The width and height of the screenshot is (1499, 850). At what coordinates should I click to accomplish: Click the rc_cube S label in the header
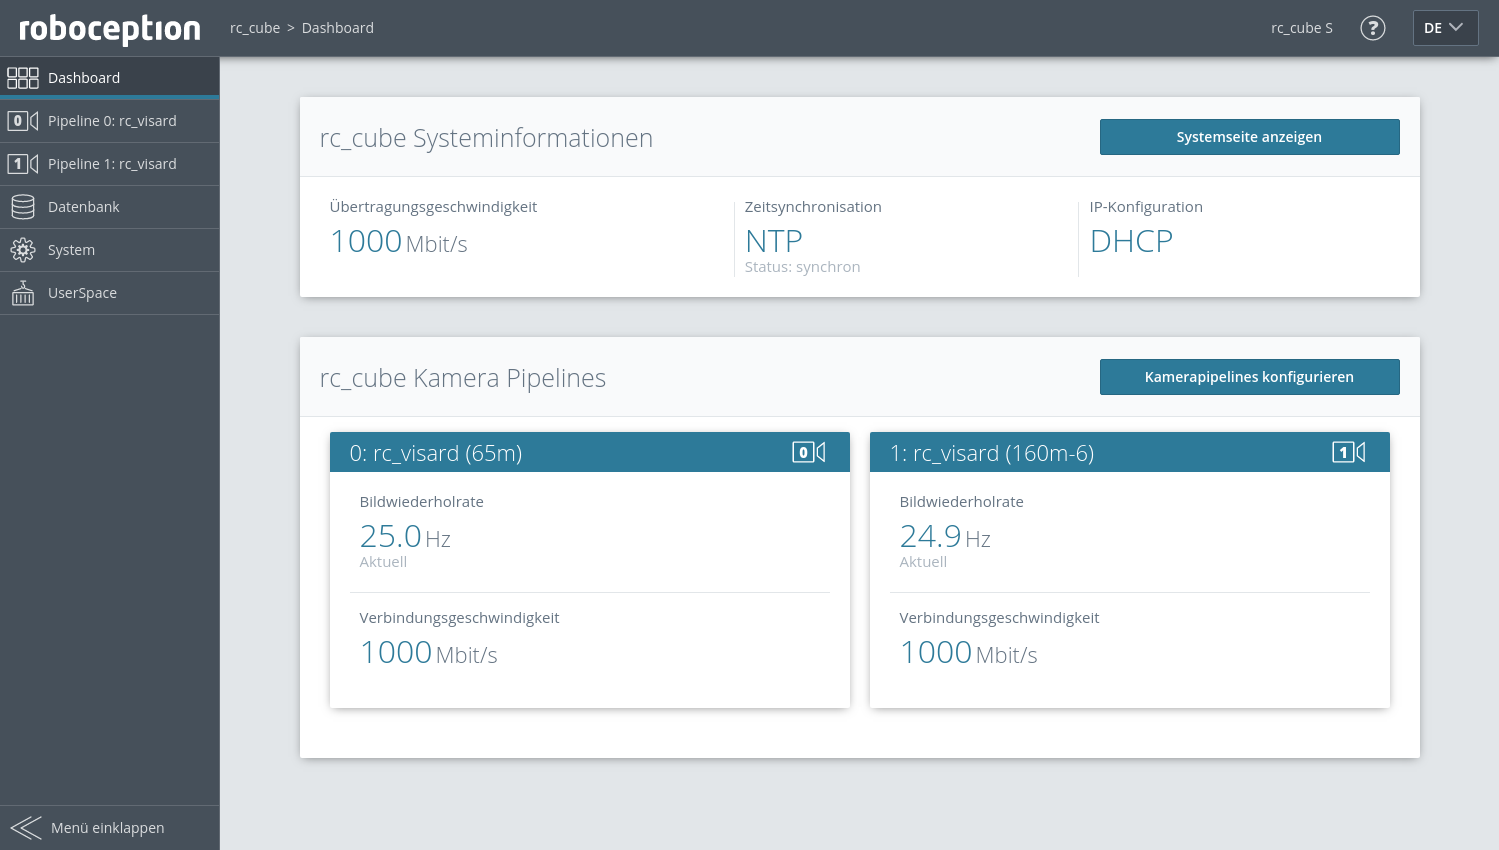1301,28
